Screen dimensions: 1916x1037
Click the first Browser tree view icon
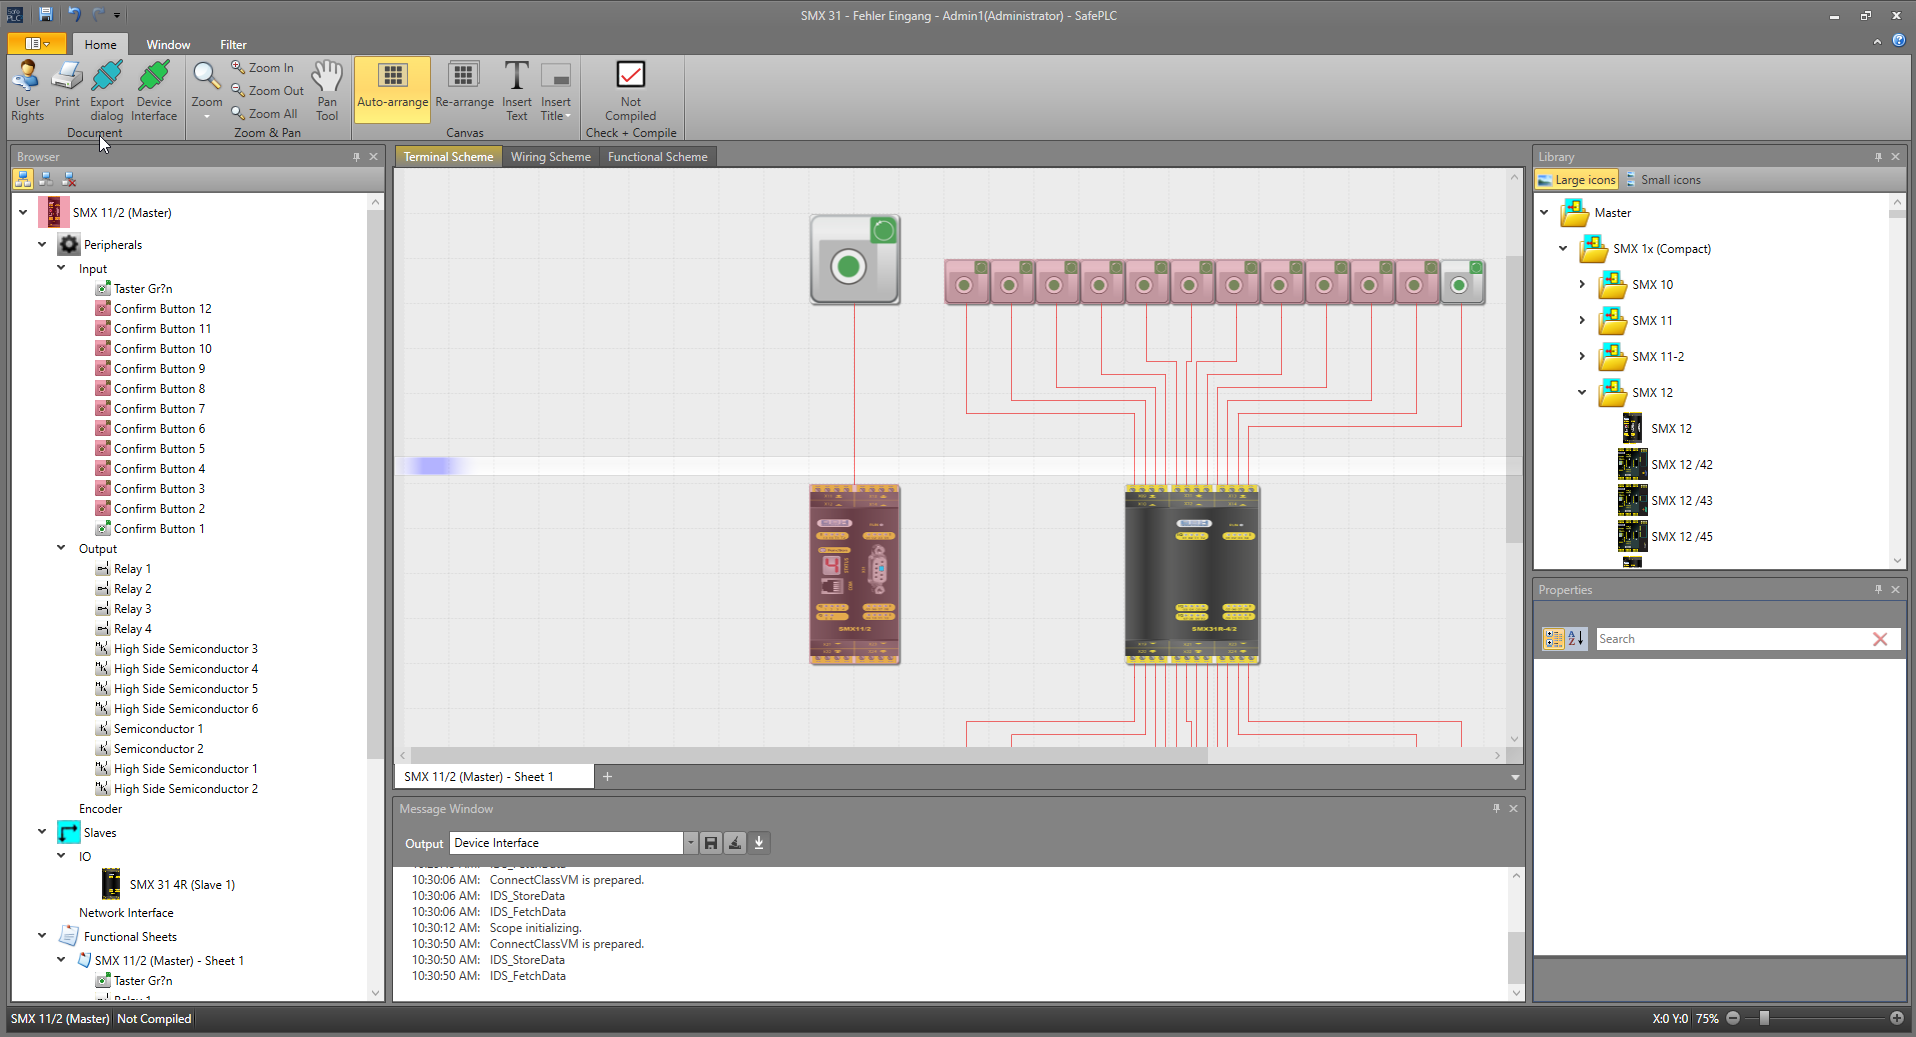pyautogui.click(x=23, y=178)
